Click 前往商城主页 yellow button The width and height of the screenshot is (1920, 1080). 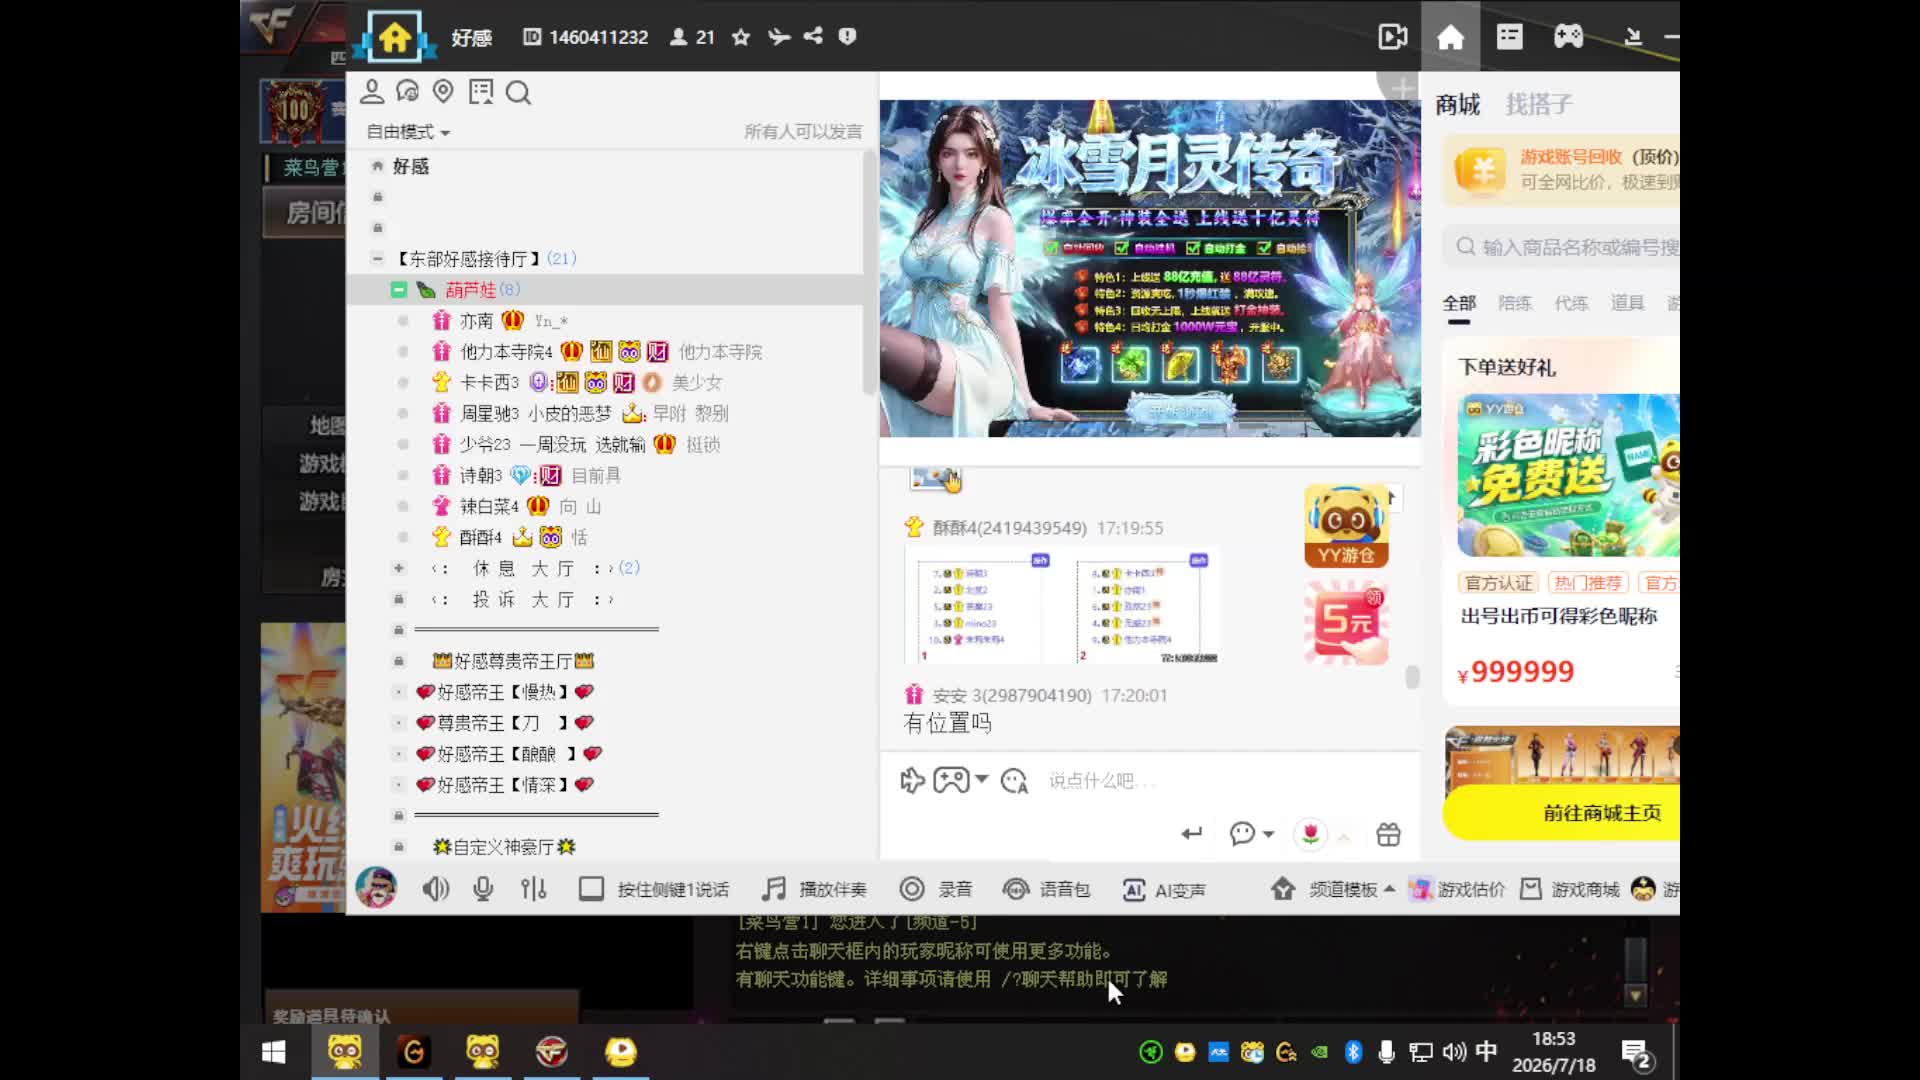coord(1562,813)
